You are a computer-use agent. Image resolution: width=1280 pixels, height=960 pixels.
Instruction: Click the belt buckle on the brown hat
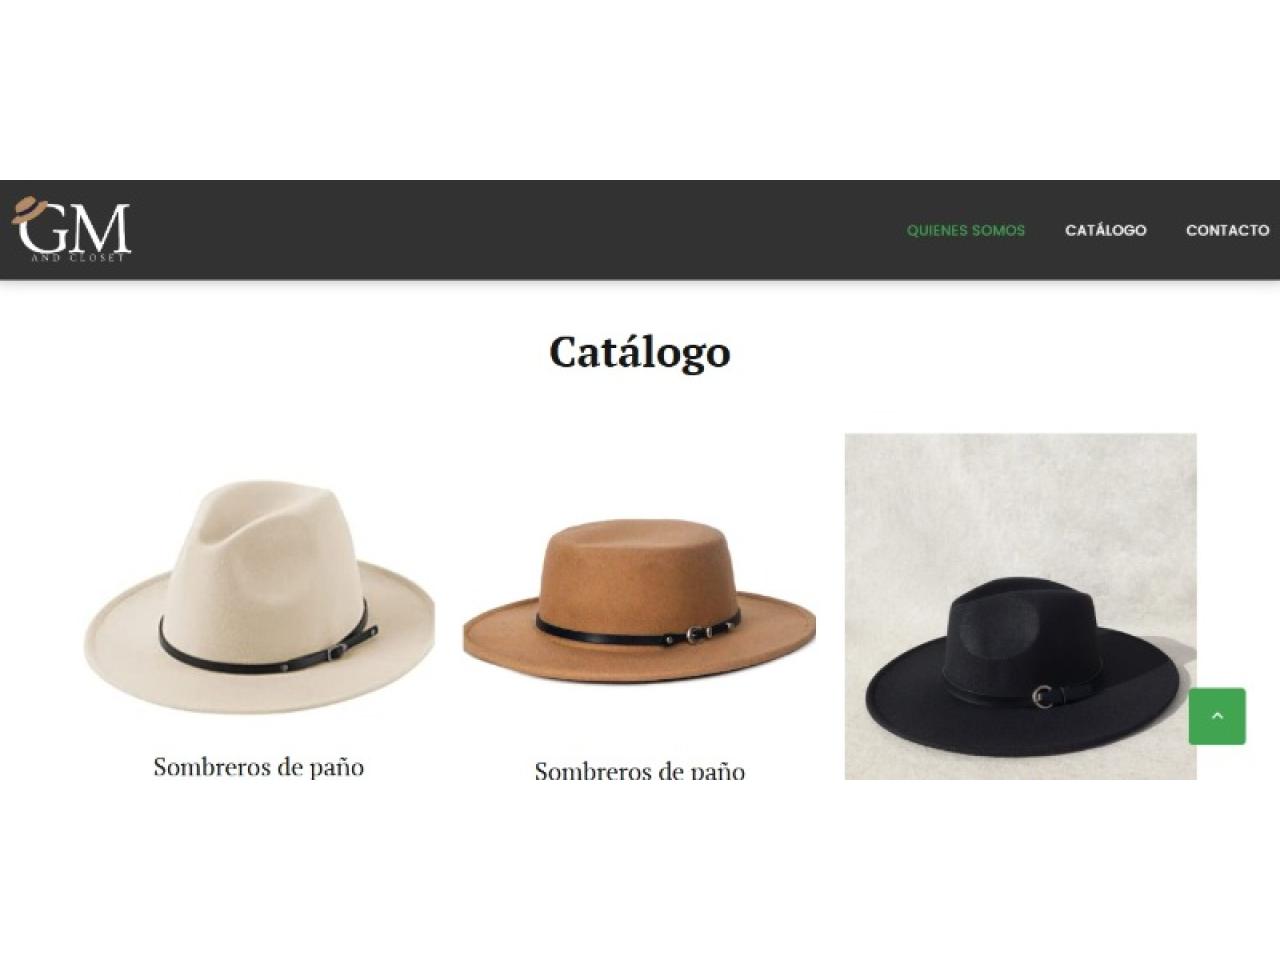click(x=695, y=634)
